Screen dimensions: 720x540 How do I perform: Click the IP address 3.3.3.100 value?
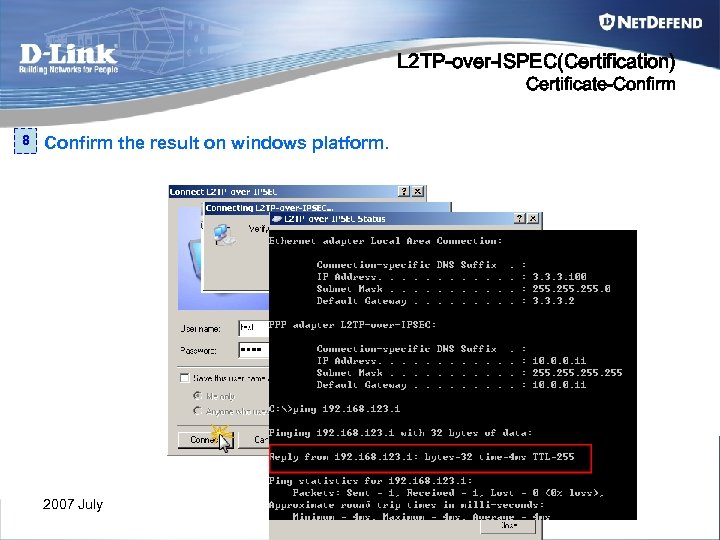point(559,277)
